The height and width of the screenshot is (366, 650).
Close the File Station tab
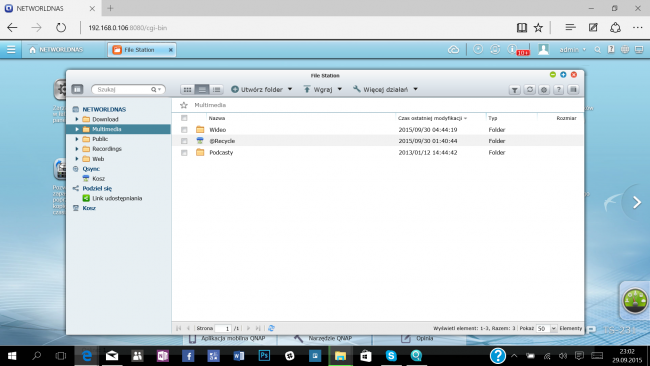pos(170,50)
